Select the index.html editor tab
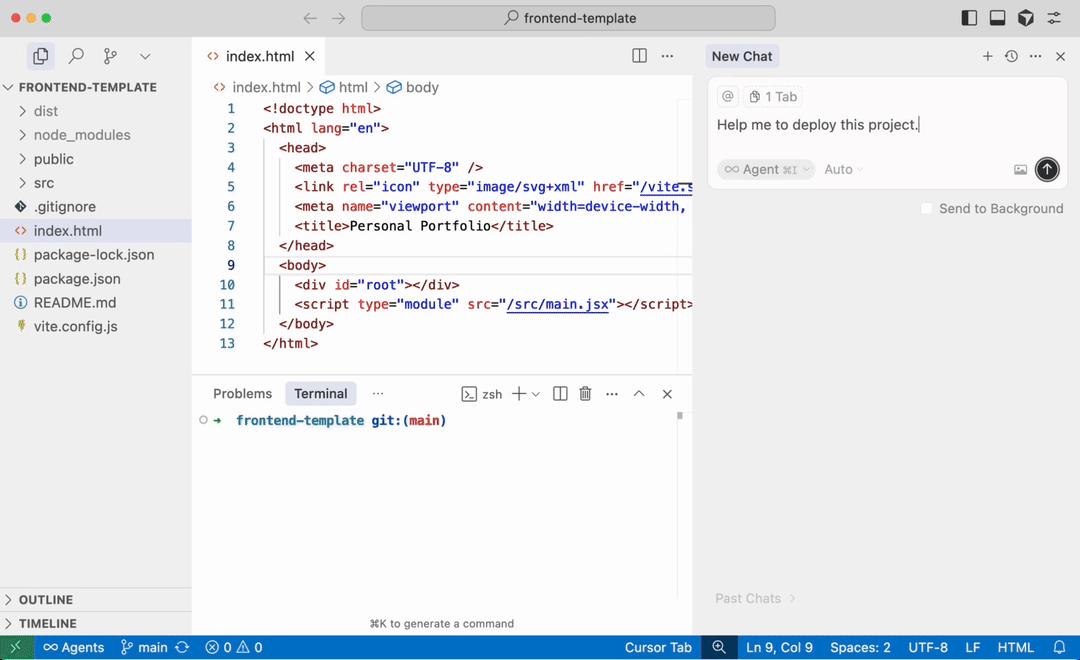 259,57
